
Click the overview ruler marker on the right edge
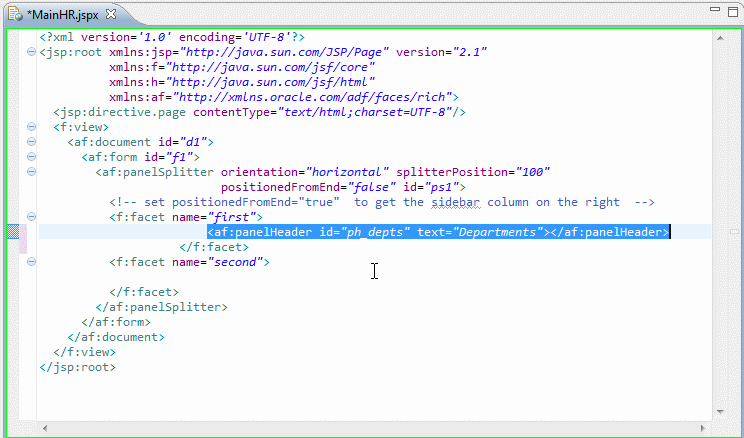point(733,231)
